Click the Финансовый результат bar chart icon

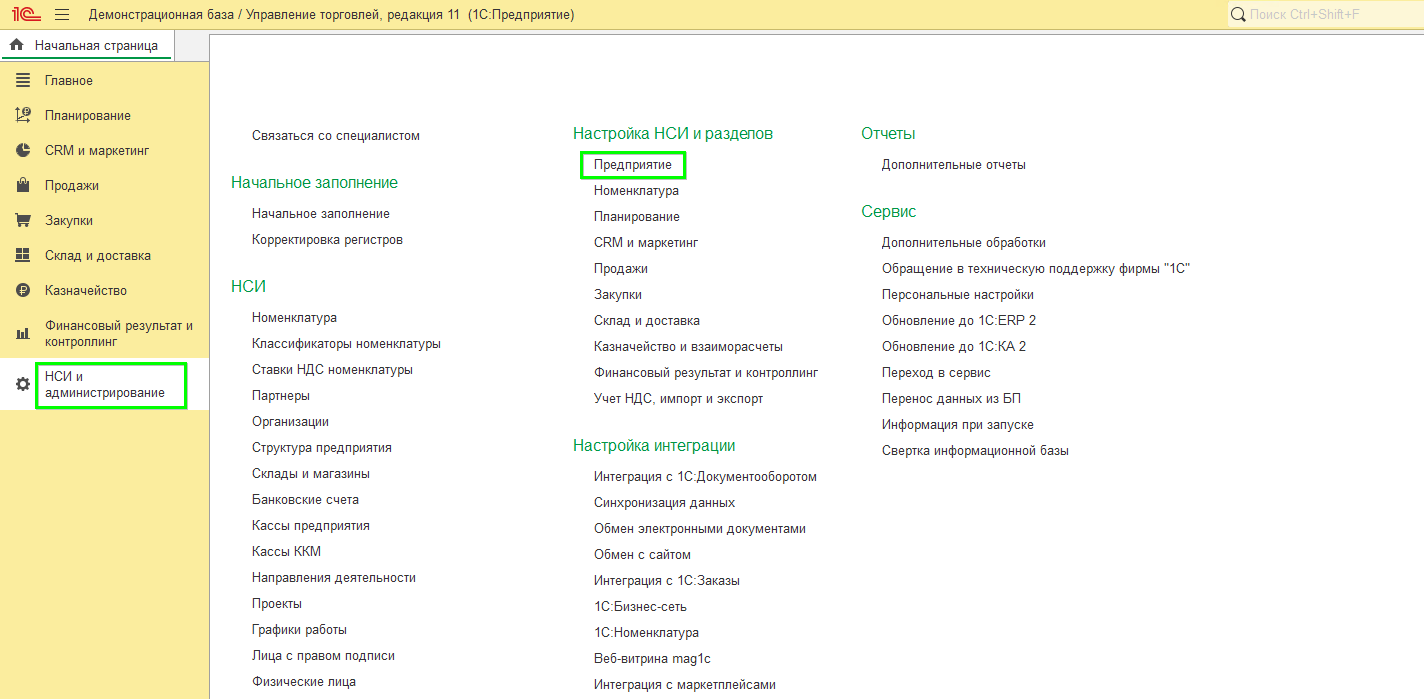23,333
